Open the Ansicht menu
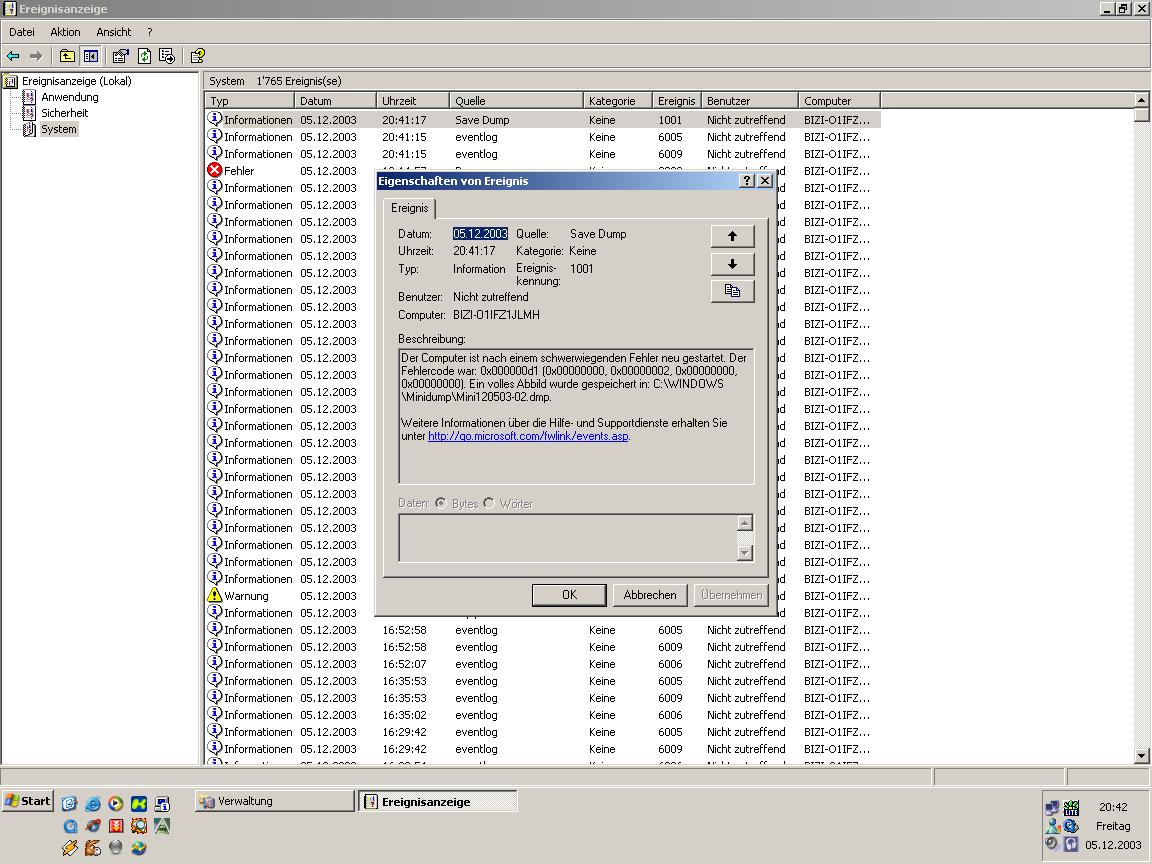The width and height of the screenshot is (1152, 864). tap(113, 32)
